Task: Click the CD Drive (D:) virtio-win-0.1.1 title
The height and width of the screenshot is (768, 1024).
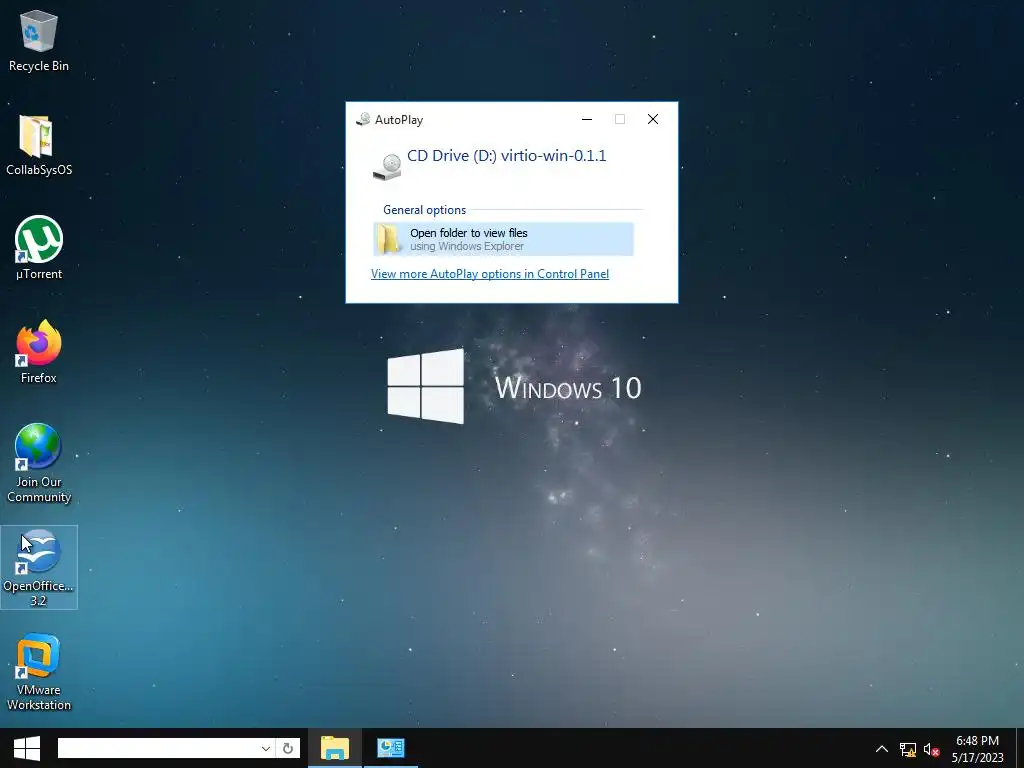Action: pyautogui.click(x=507, y=155)
